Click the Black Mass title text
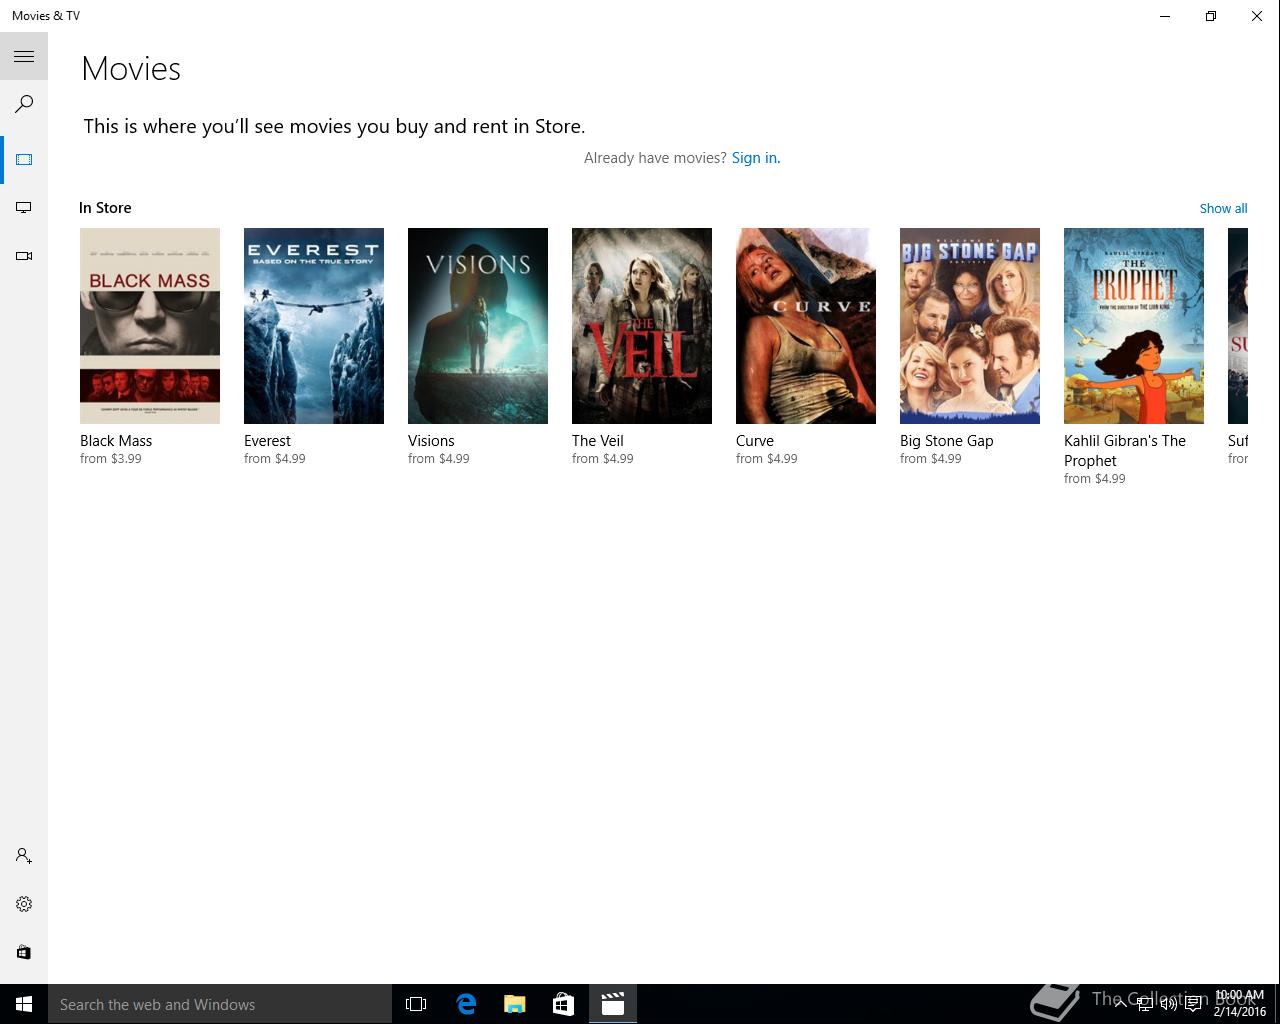The width and height of the screenshot is (1280, 1024). pyautogui.click(x=116, y=441)
